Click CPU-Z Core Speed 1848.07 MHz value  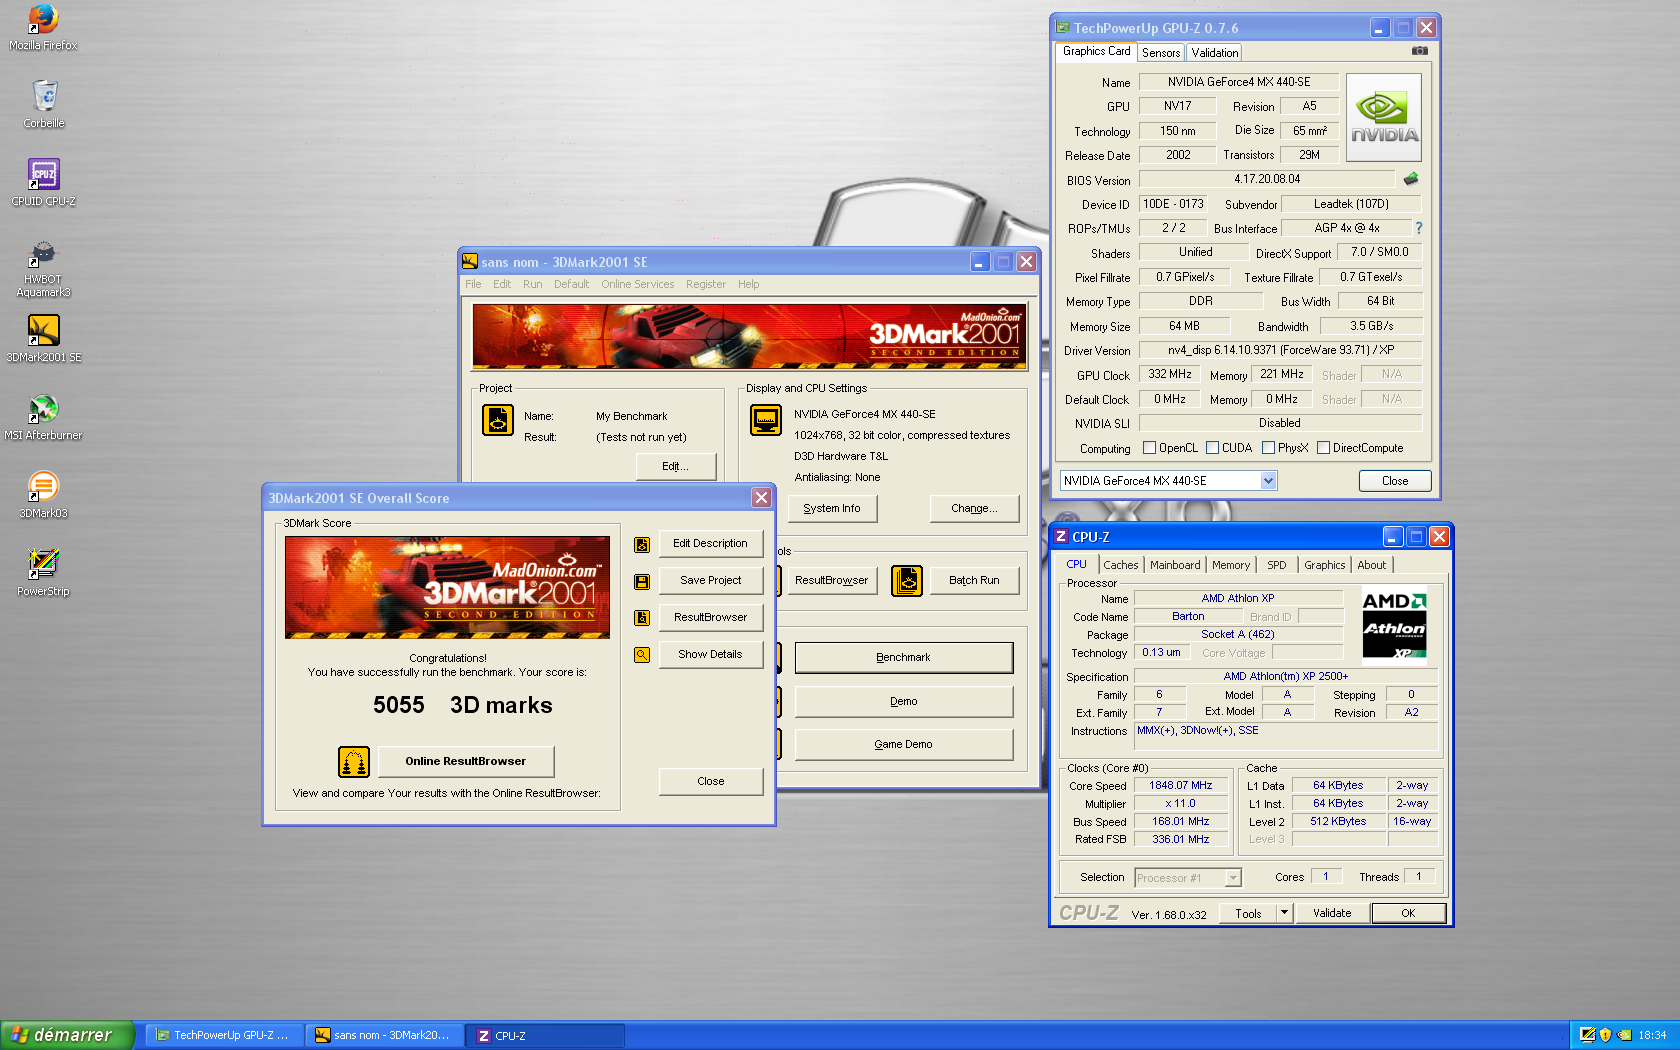[x=1180, y=786]
